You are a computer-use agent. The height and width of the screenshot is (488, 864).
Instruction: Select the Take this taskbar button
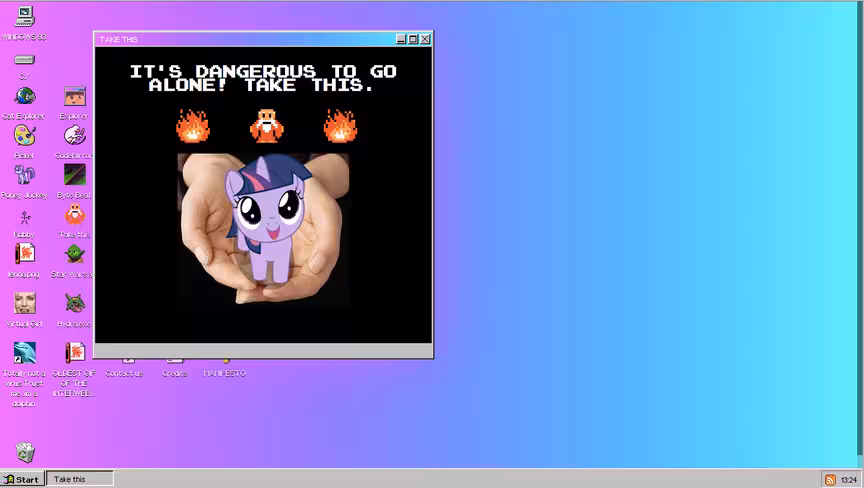point(79,479)
